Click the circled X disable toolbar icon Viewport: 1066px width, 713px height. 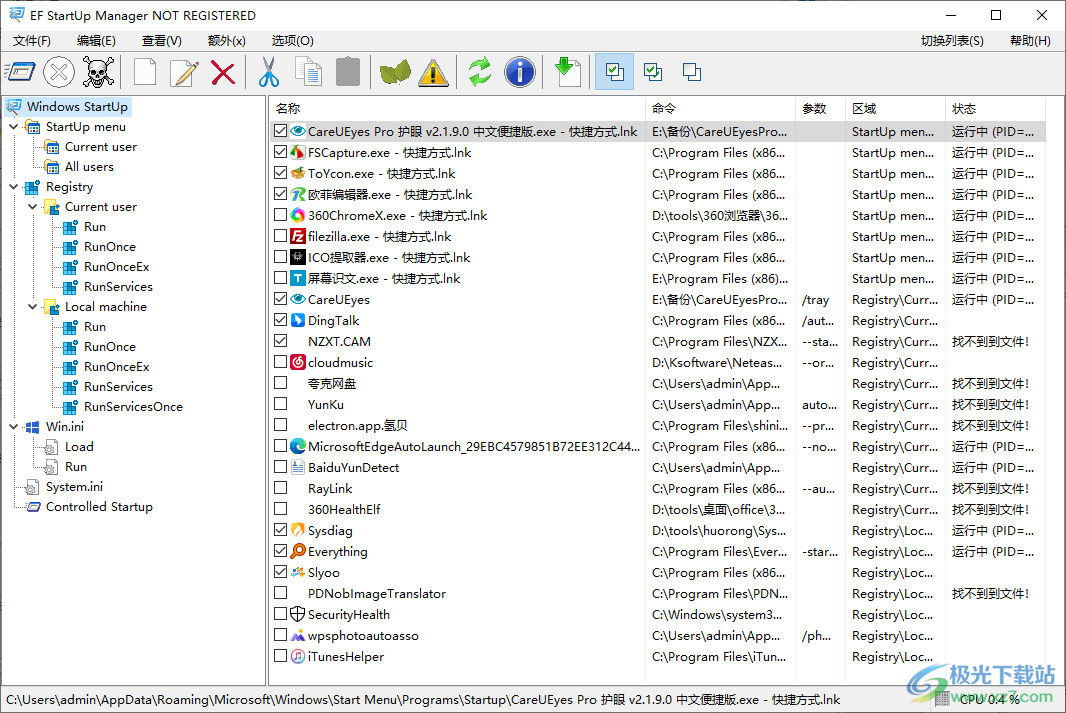click(59, 72)
